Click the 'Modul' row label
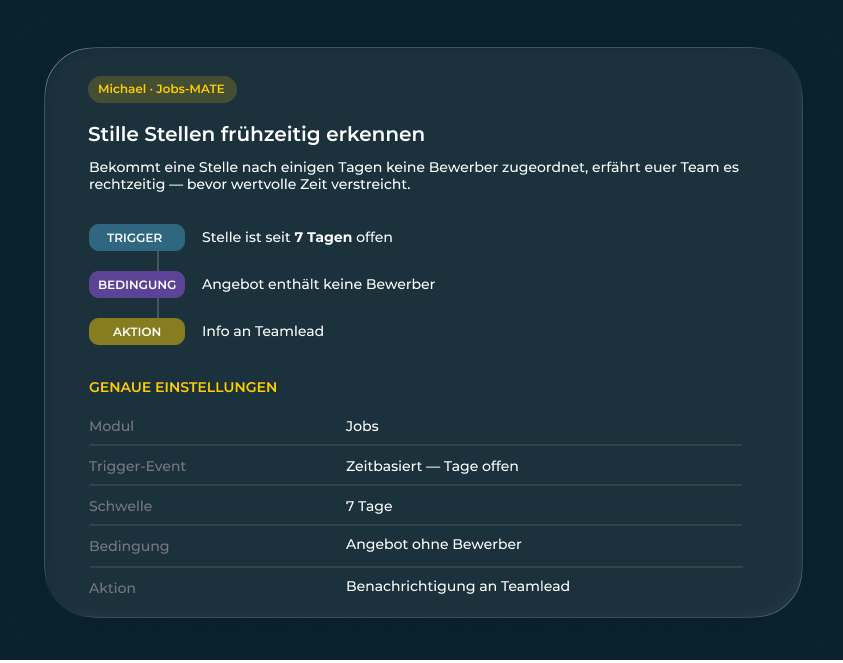843x663 pixels. (111, 426)
